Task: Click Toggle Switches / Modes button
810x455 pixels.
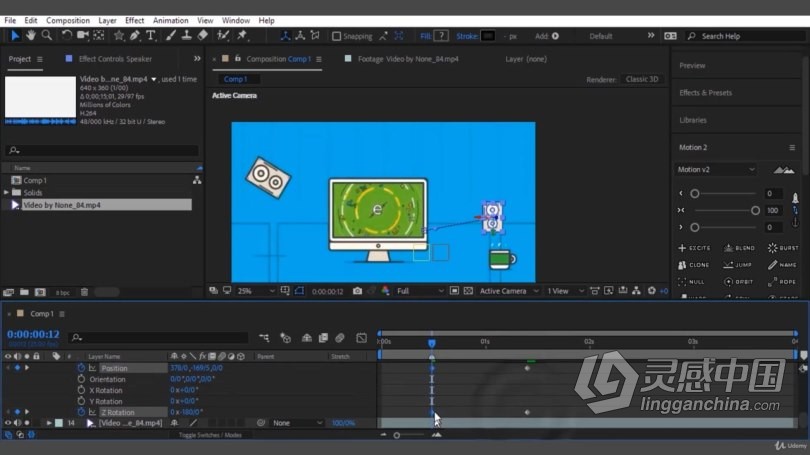Action: [210, 435]
